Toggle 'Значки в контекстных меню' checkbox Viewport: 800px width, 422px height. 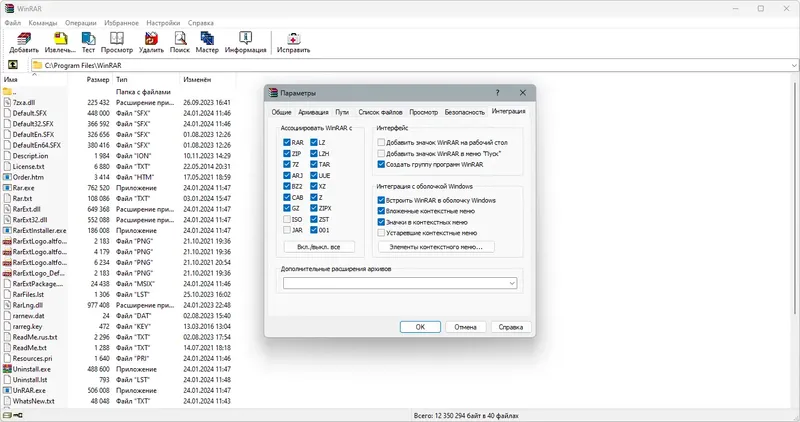click(x=381, y=222)
